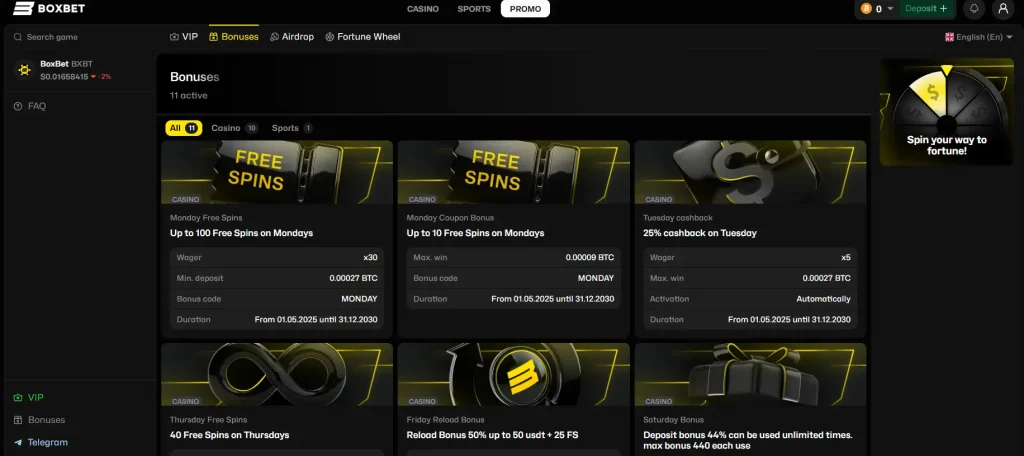Open VIP link in the sidebar
The width and height of the screenshot is (1024, 456).
[x=29, y=397]
